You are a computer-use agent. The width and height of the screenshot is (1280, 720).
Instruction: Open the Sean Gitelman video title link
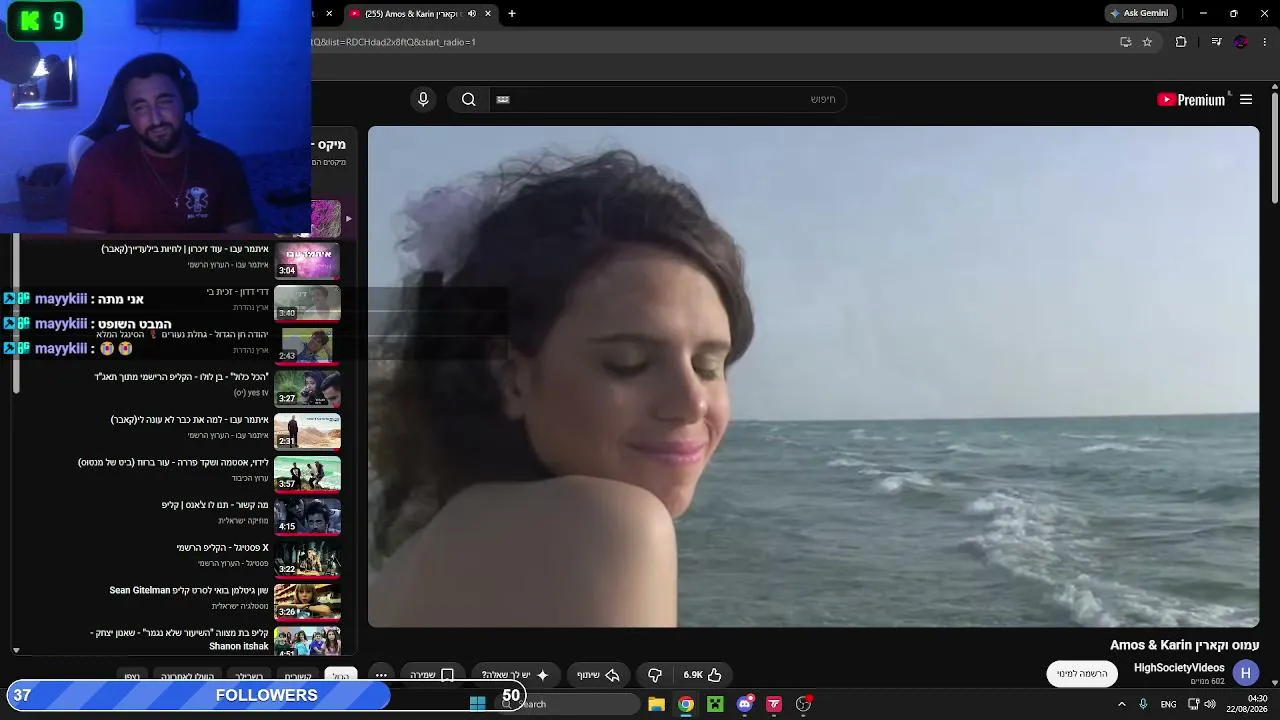pos(189,590)
